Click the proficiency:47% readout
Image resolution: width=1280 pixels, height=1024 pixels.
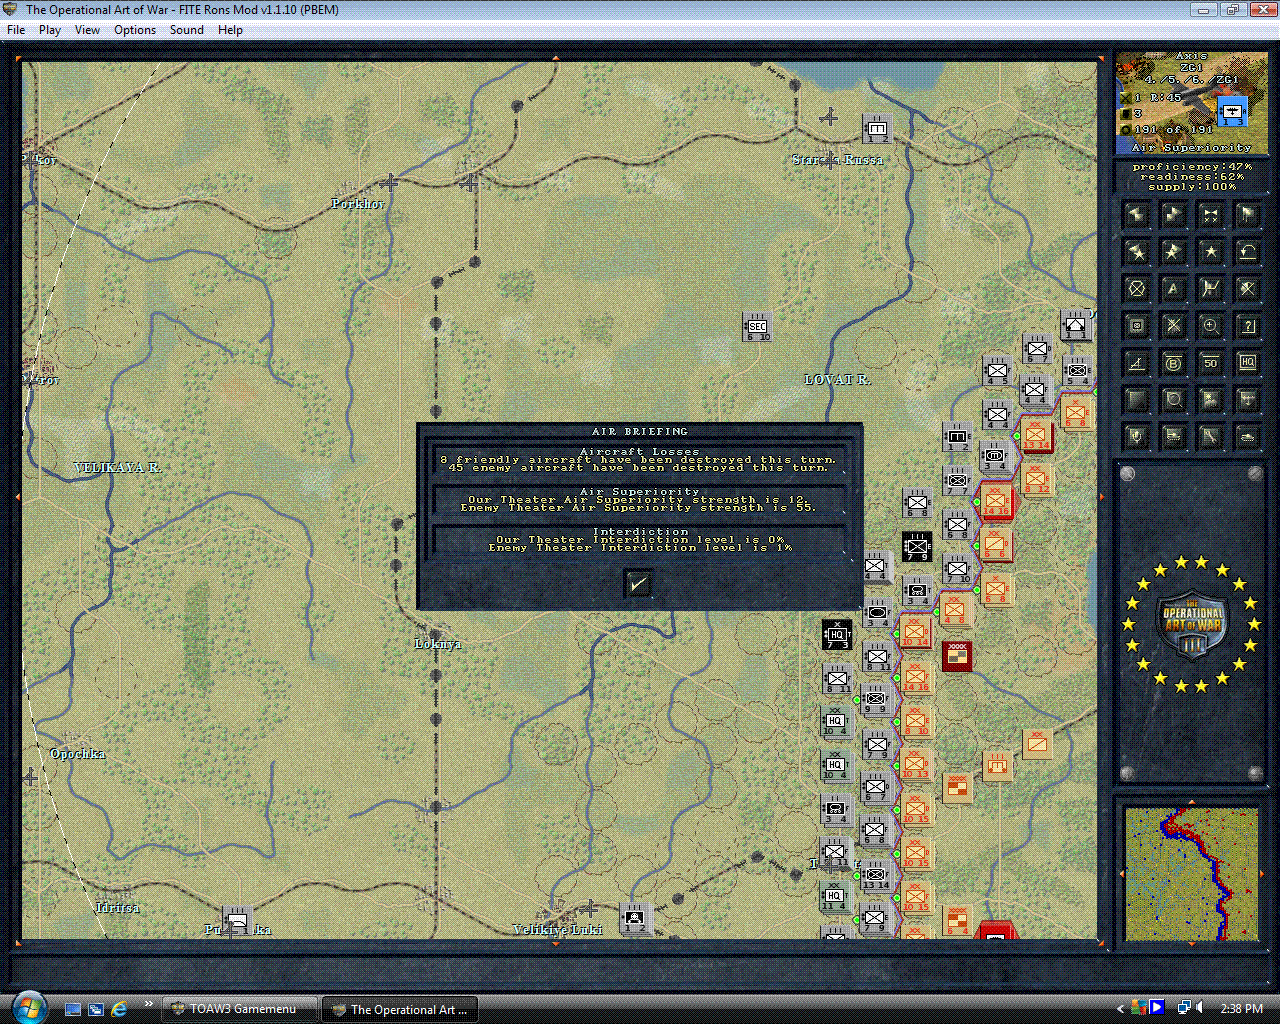click(x=1192, y=167)
